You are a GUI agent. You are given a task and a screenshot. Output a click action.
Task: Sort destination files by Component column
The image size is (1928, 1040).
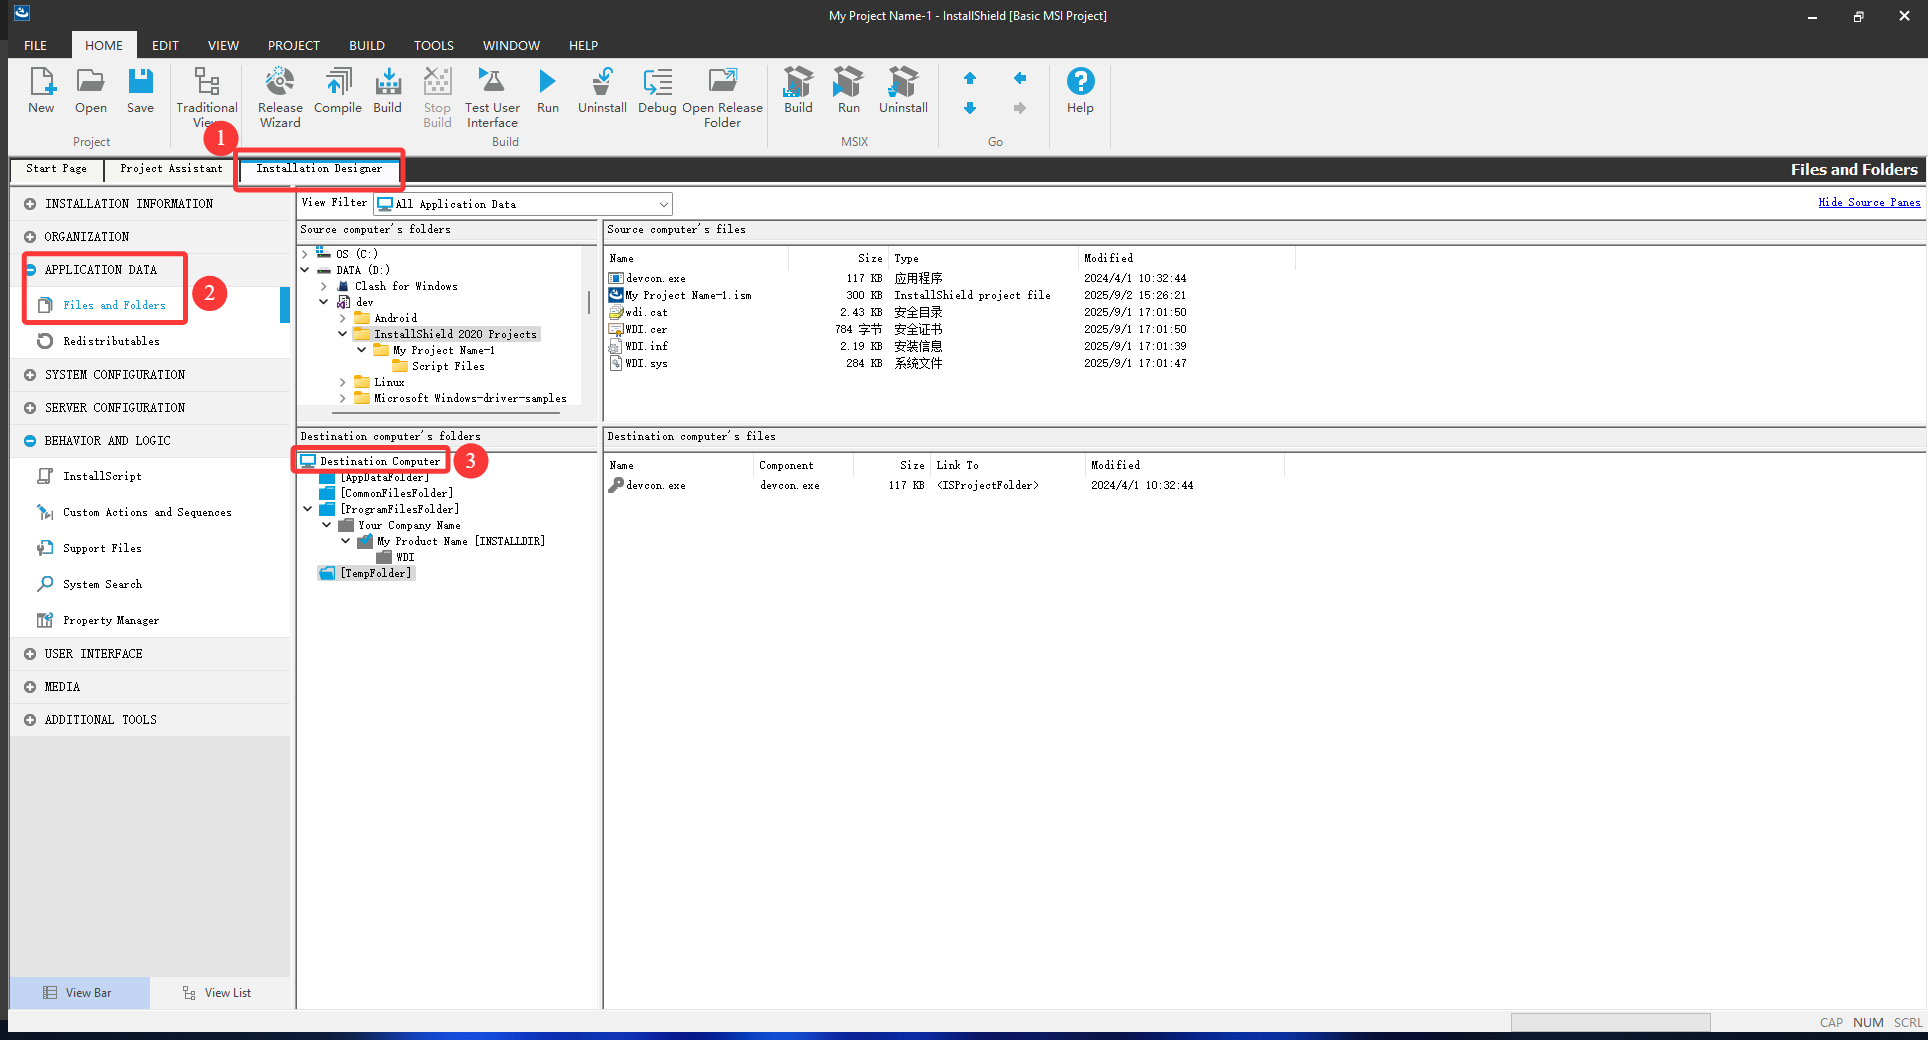pyautogui.click(x=803, y=465)
